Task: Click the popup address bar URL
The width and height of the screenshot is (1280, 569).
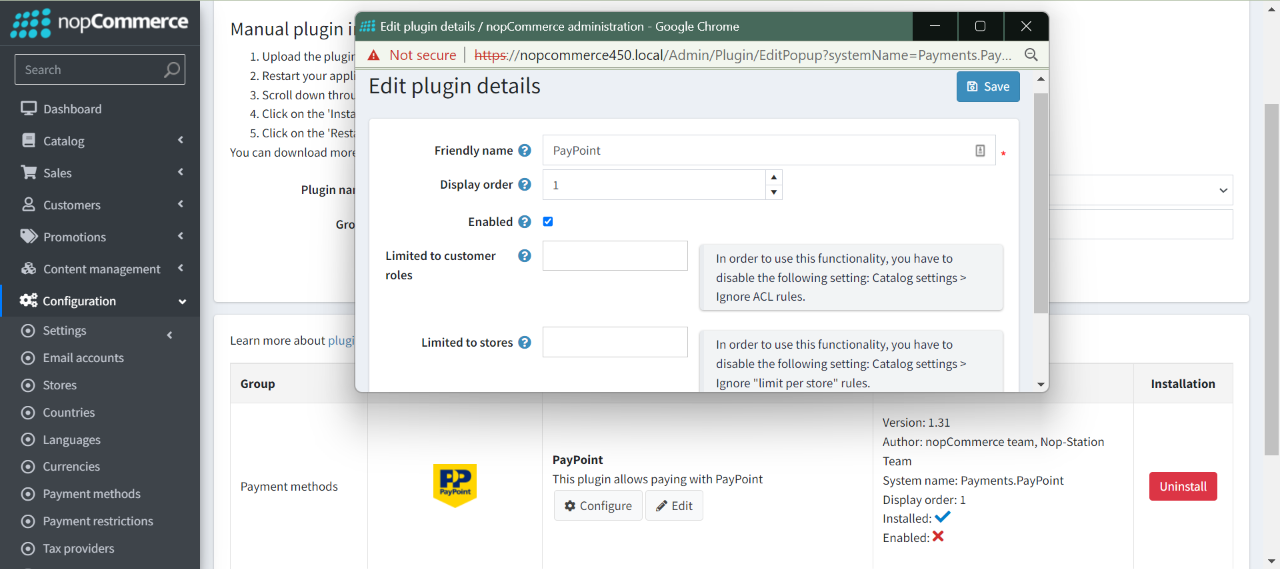Action: click(743, 55)
